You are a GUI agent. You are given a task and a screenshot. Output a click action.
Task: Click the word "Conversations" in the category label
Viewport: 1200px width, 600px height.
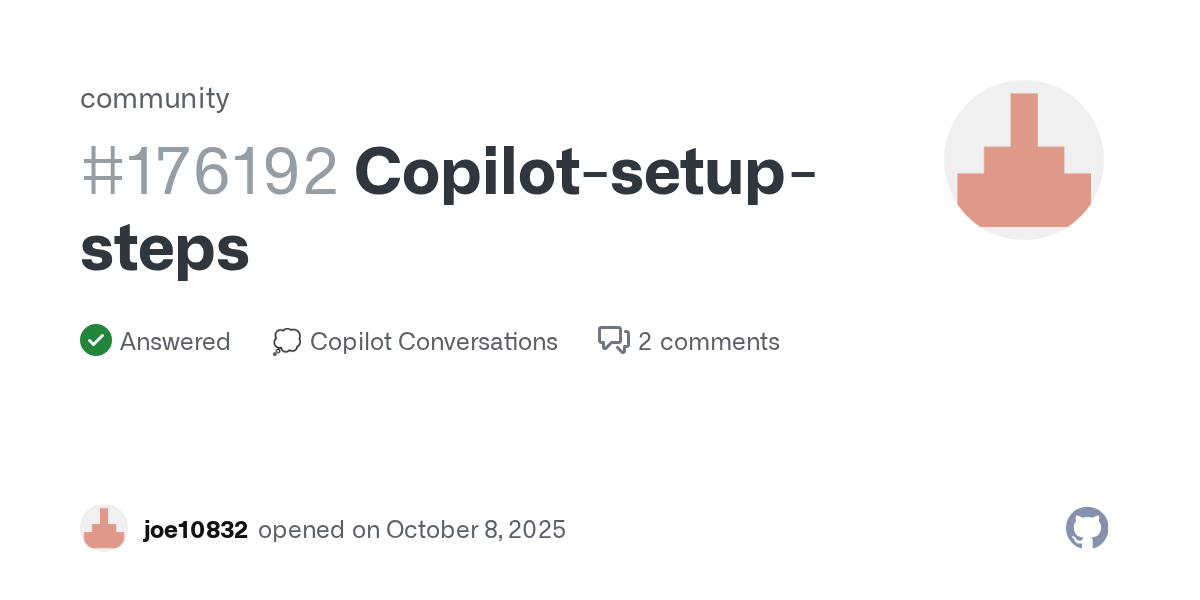coord(478,342)
